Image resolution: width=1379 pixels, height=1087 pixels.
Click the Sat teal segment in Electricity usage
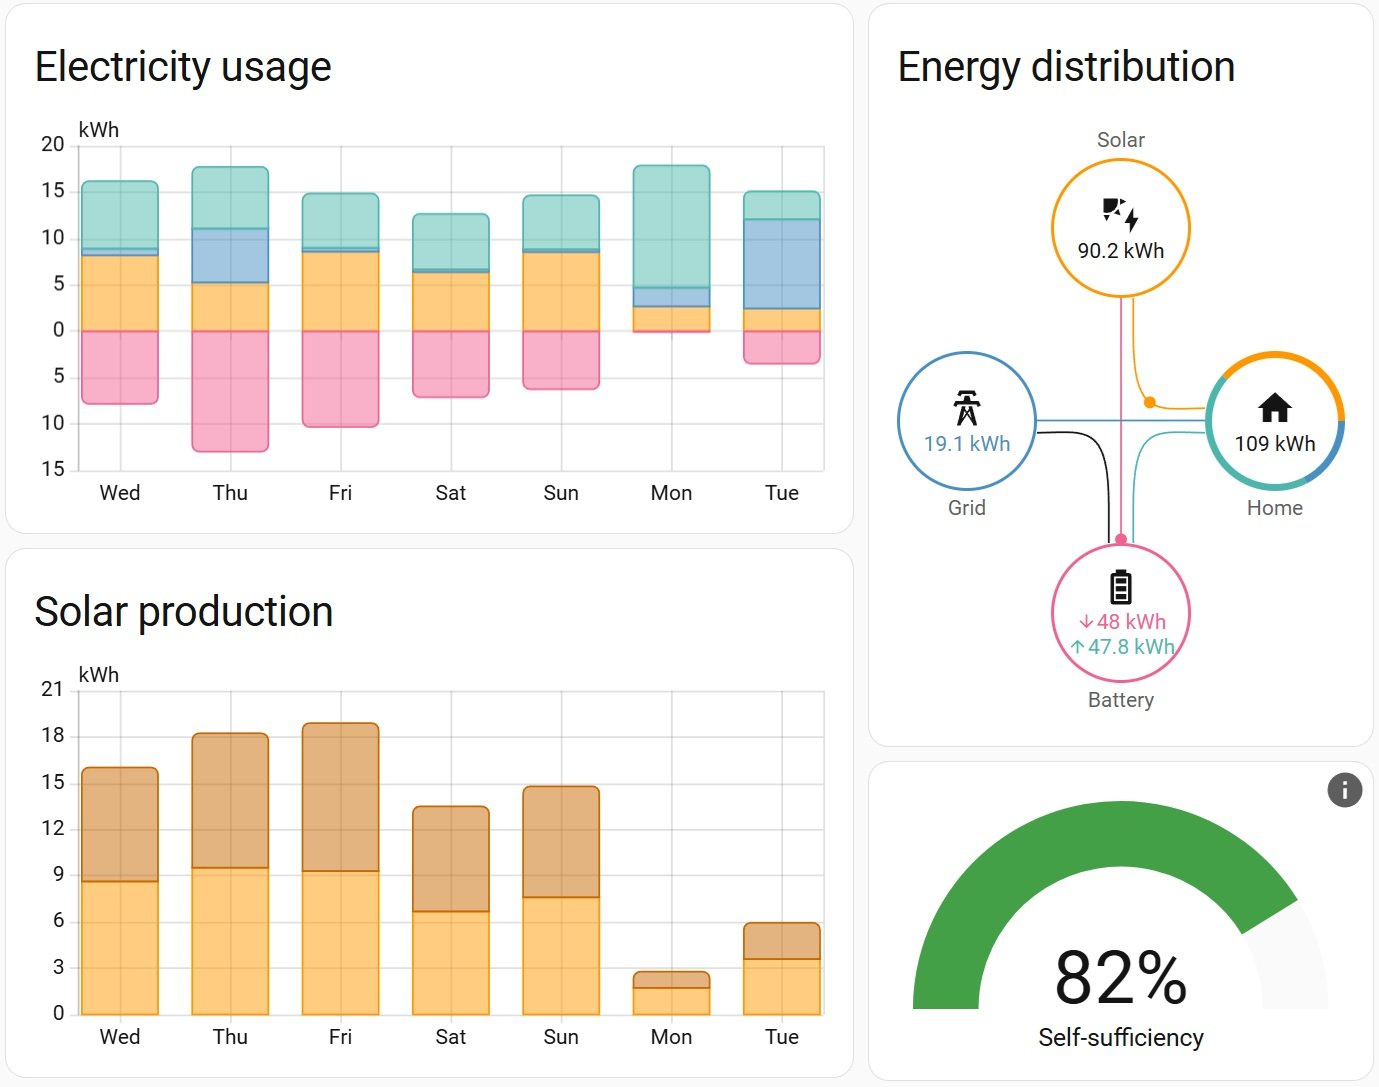(x=451, y=241)
